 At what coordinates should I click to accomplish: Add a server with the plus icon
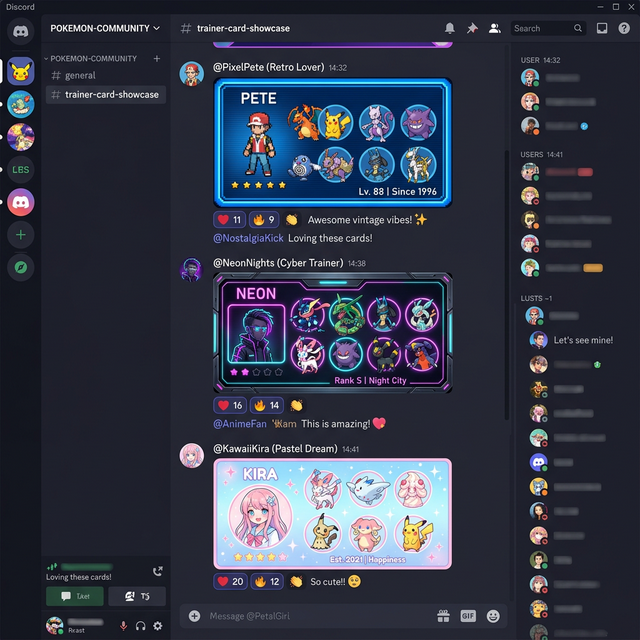[x=20, y=235]
